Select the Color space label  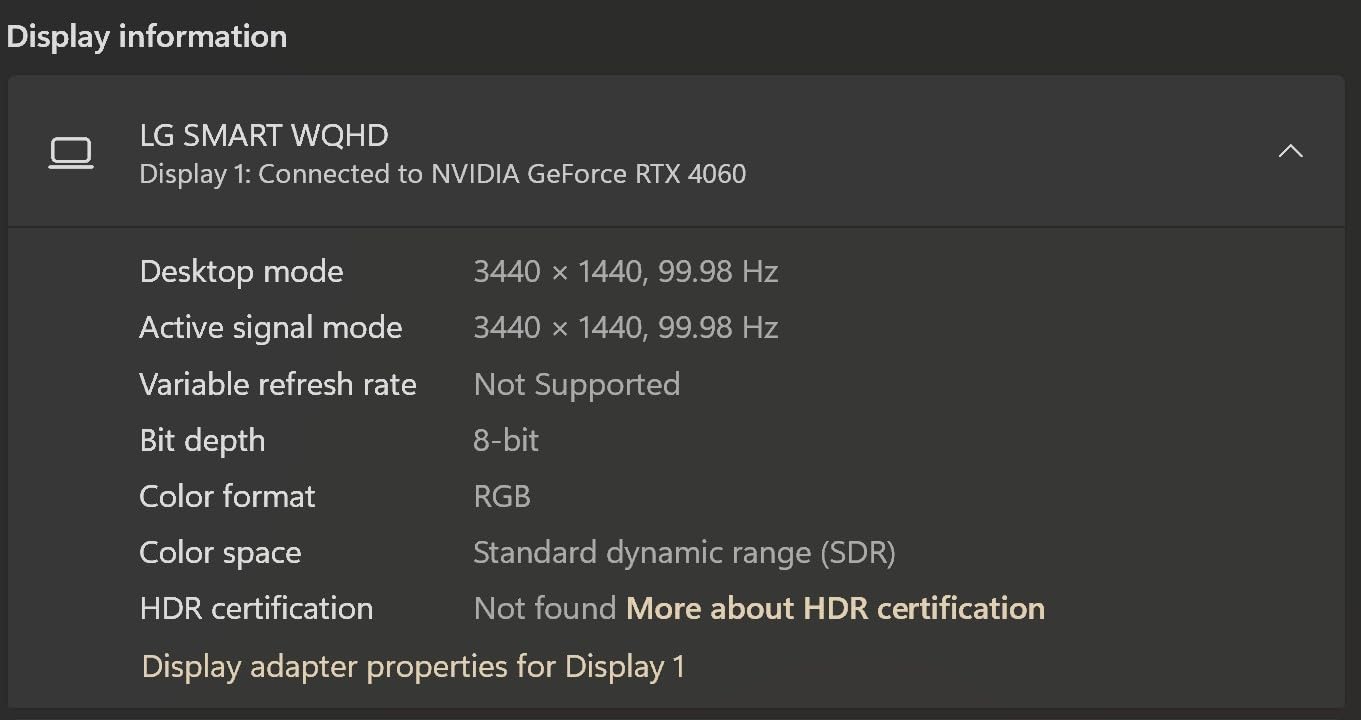[220, 552]
